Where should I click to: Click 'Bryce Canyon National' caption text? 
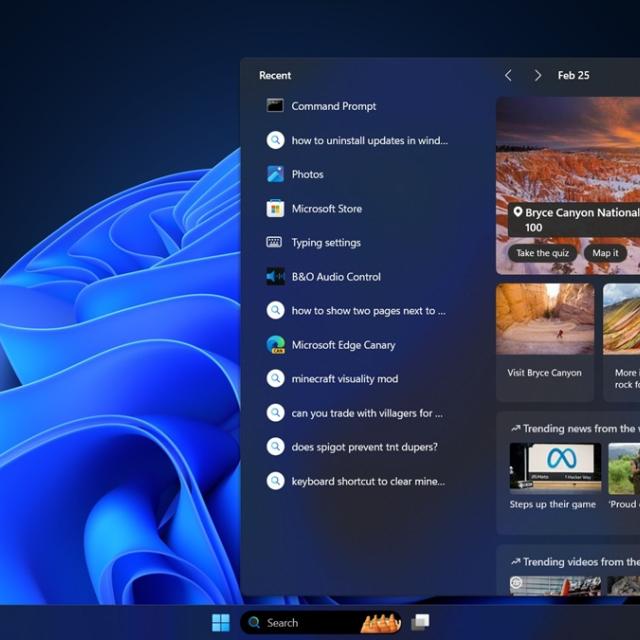[582, 212]
